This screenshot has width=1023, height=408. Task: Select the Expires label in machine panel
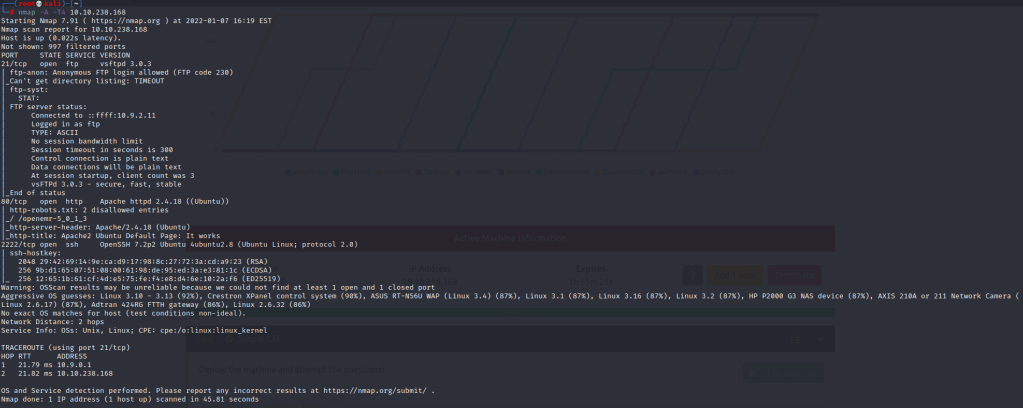click(592, 269)
